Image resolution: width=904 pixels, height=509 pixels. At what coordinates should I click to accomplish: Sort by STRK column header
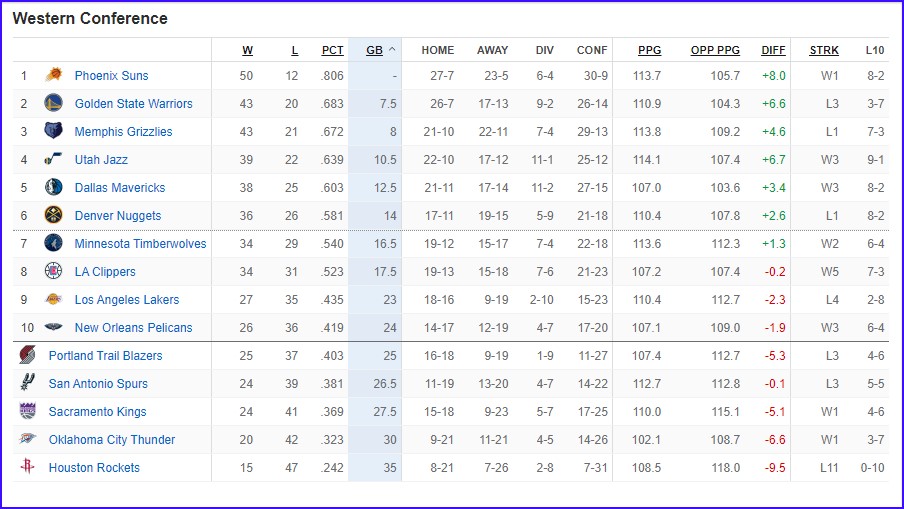pyautogui.click(x=824, y=50)
